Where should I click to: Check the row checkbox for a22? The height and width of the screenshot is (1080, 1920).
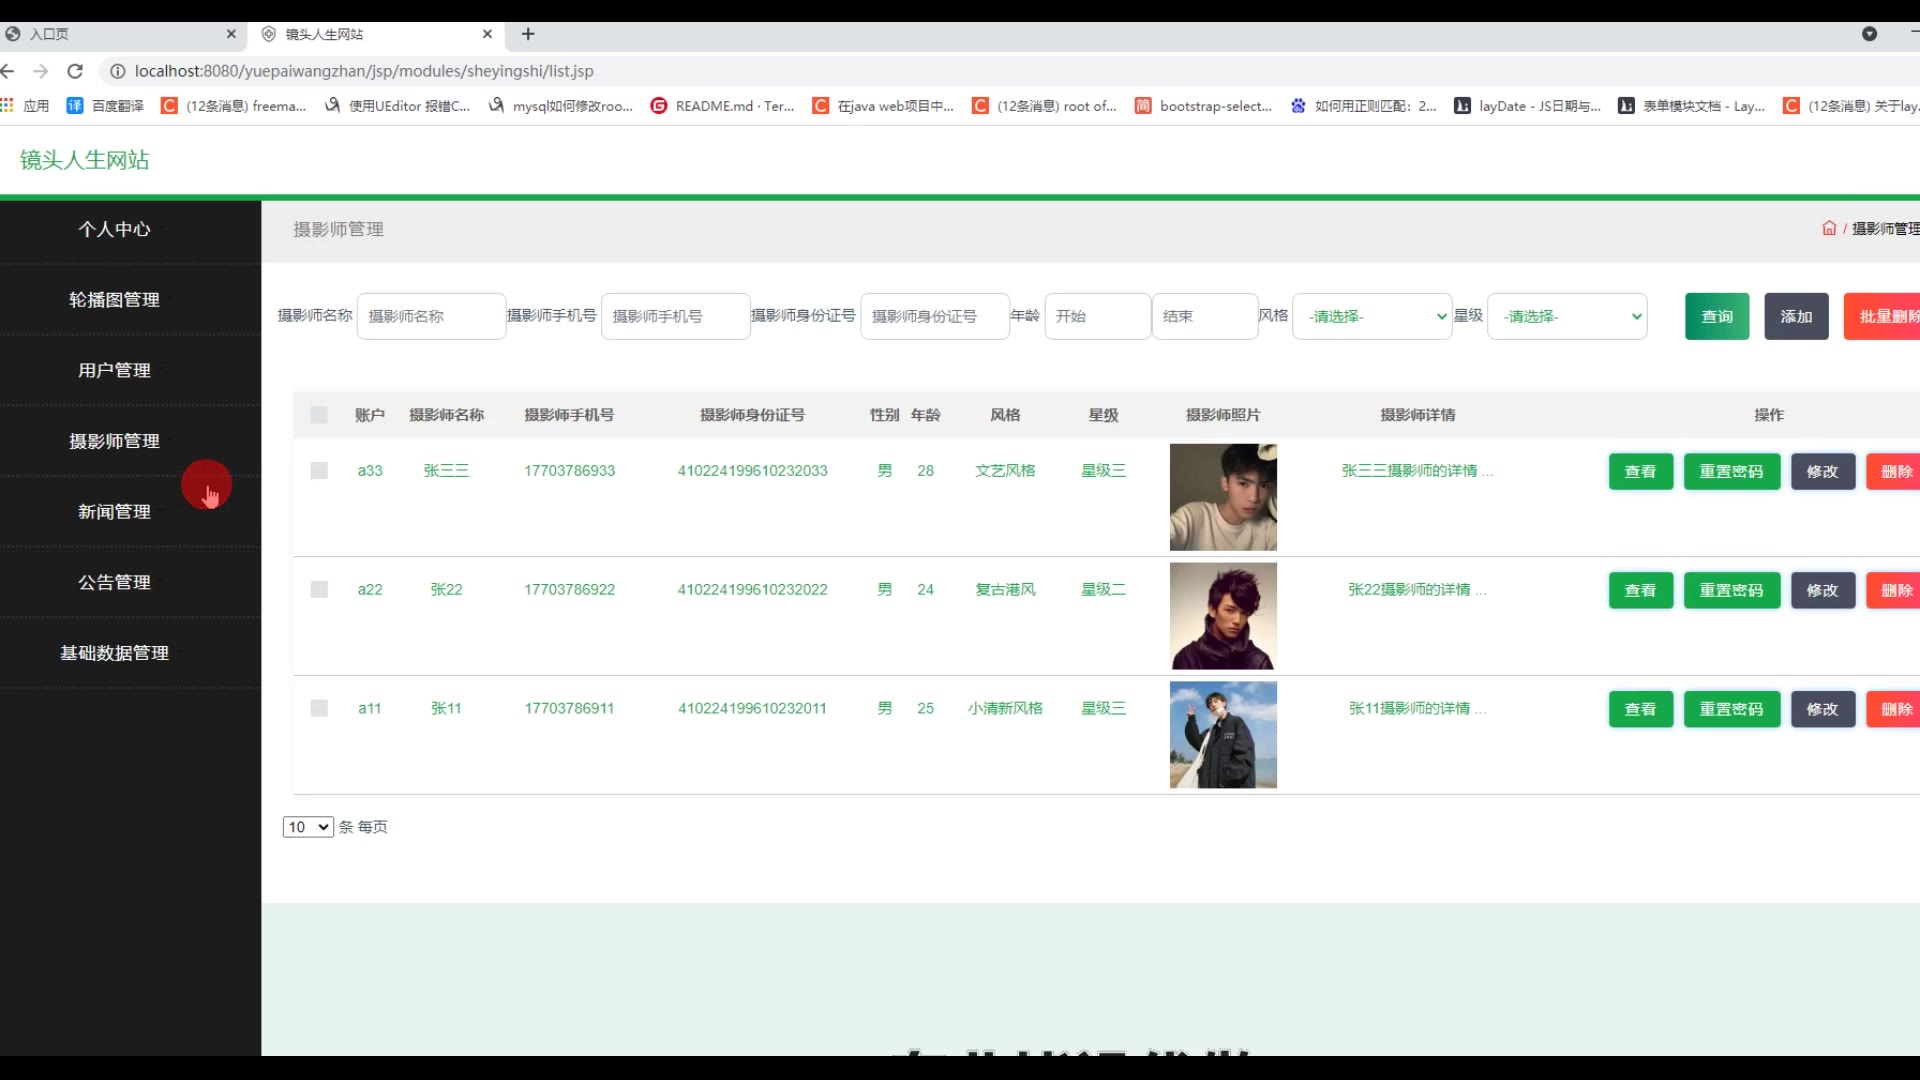(319, 590)
